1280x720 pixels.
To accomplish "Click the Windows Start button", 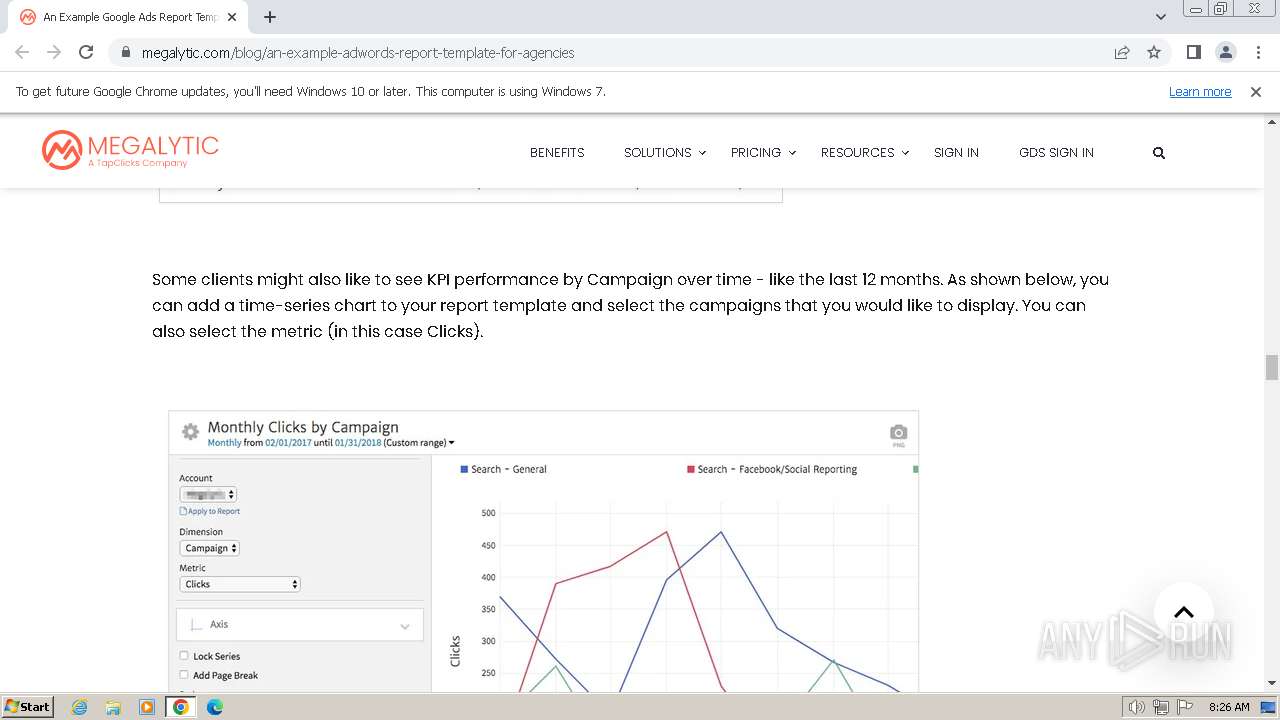I will 28,707.
